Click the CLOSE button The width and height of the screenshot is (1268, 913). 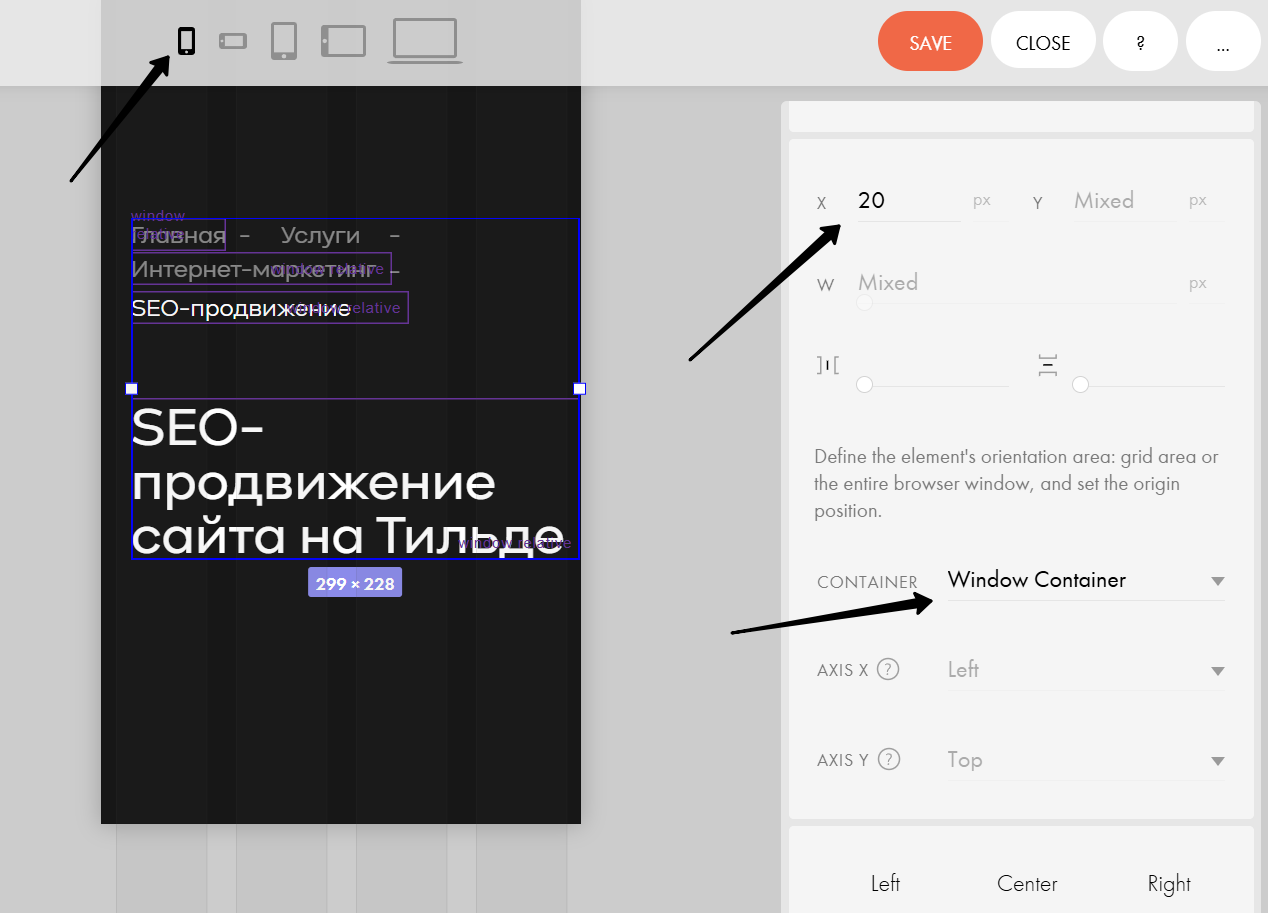[1043, 42]
